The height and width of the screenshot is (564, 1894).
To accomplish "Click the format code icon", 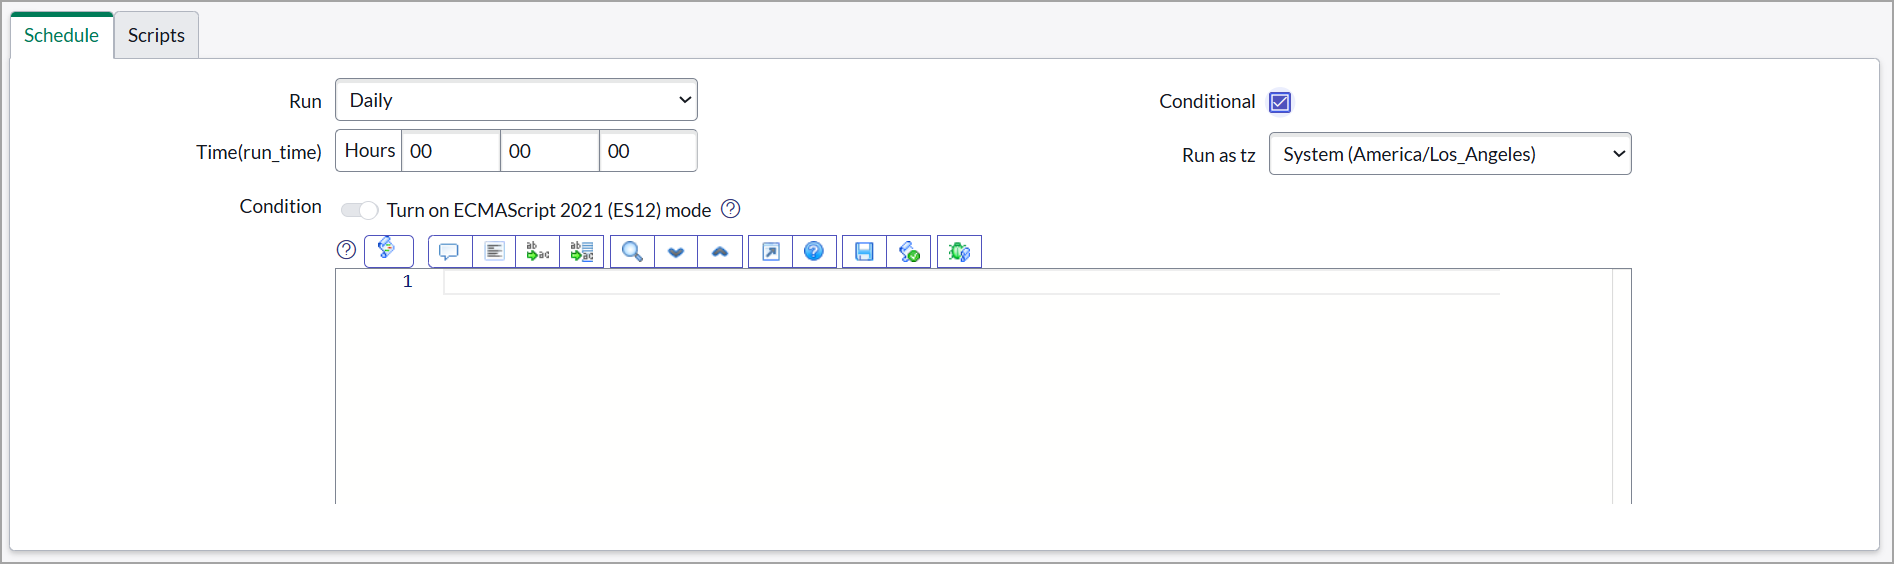I will coord(494,252).
